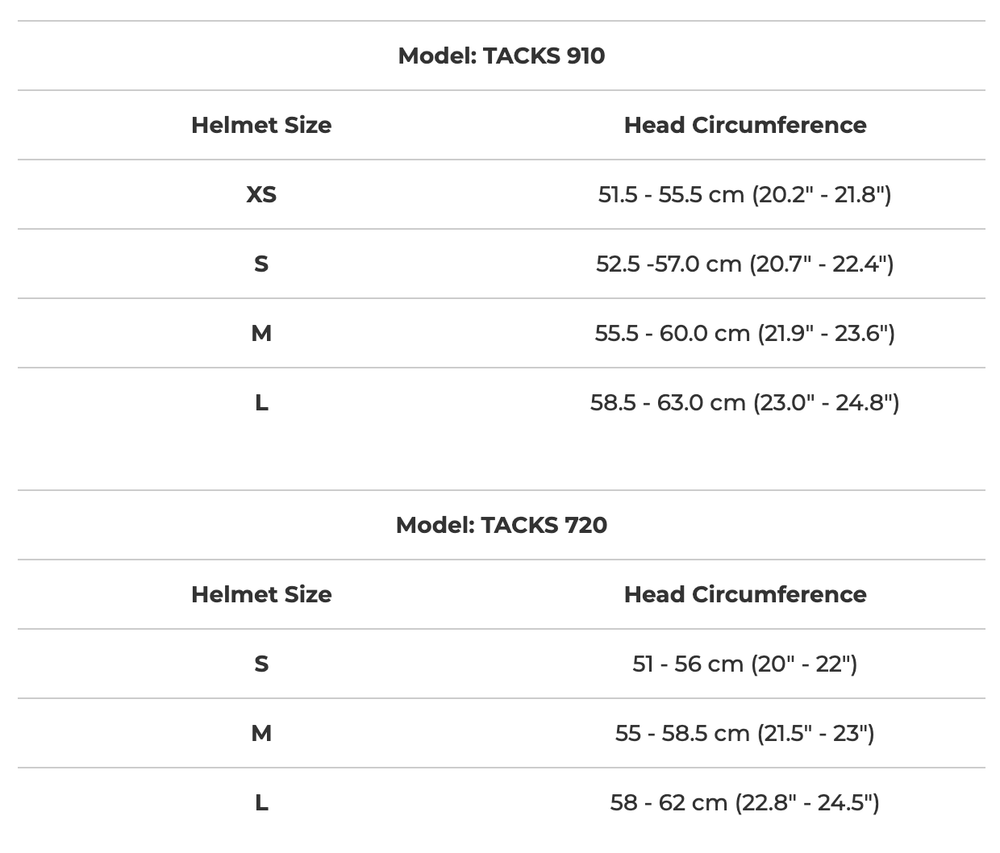The width and height of the screenshot is (1000, 853).
Task: Select size S row in TACKS 910 table
Action: pyautogui.click(x=261, y=264)
